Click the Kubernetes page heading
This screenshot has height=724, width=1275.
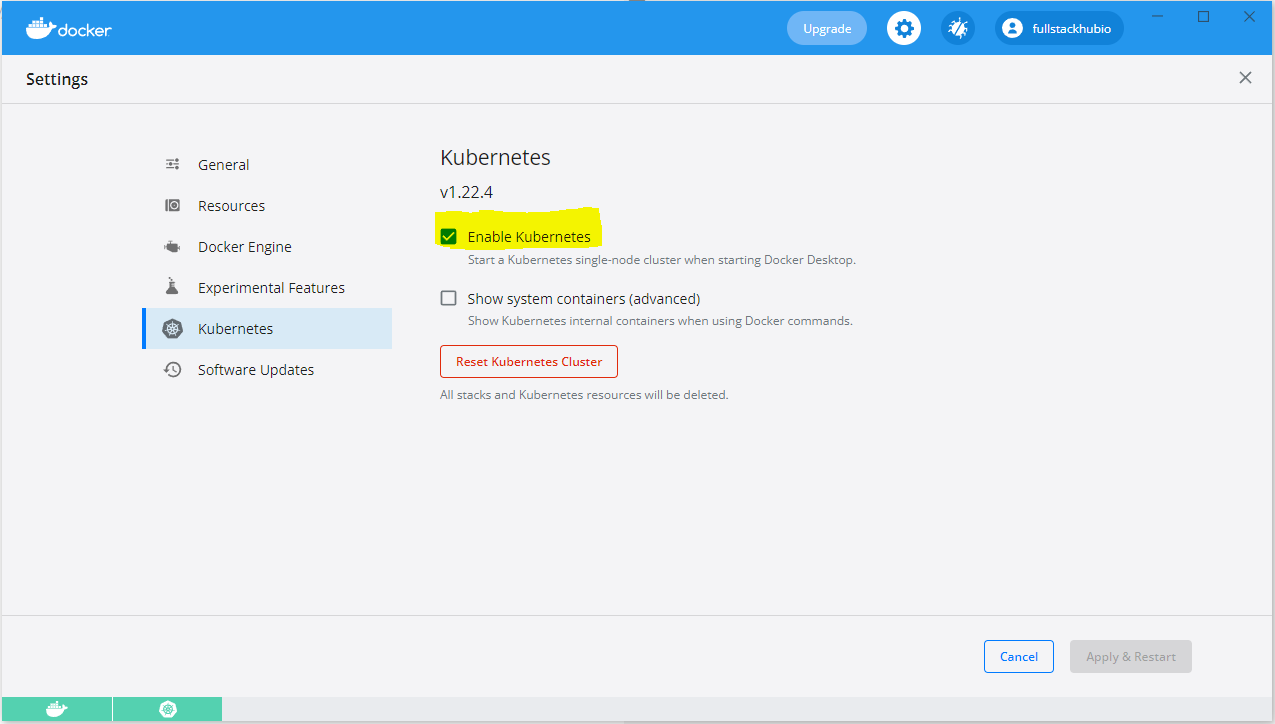point(496,157)
